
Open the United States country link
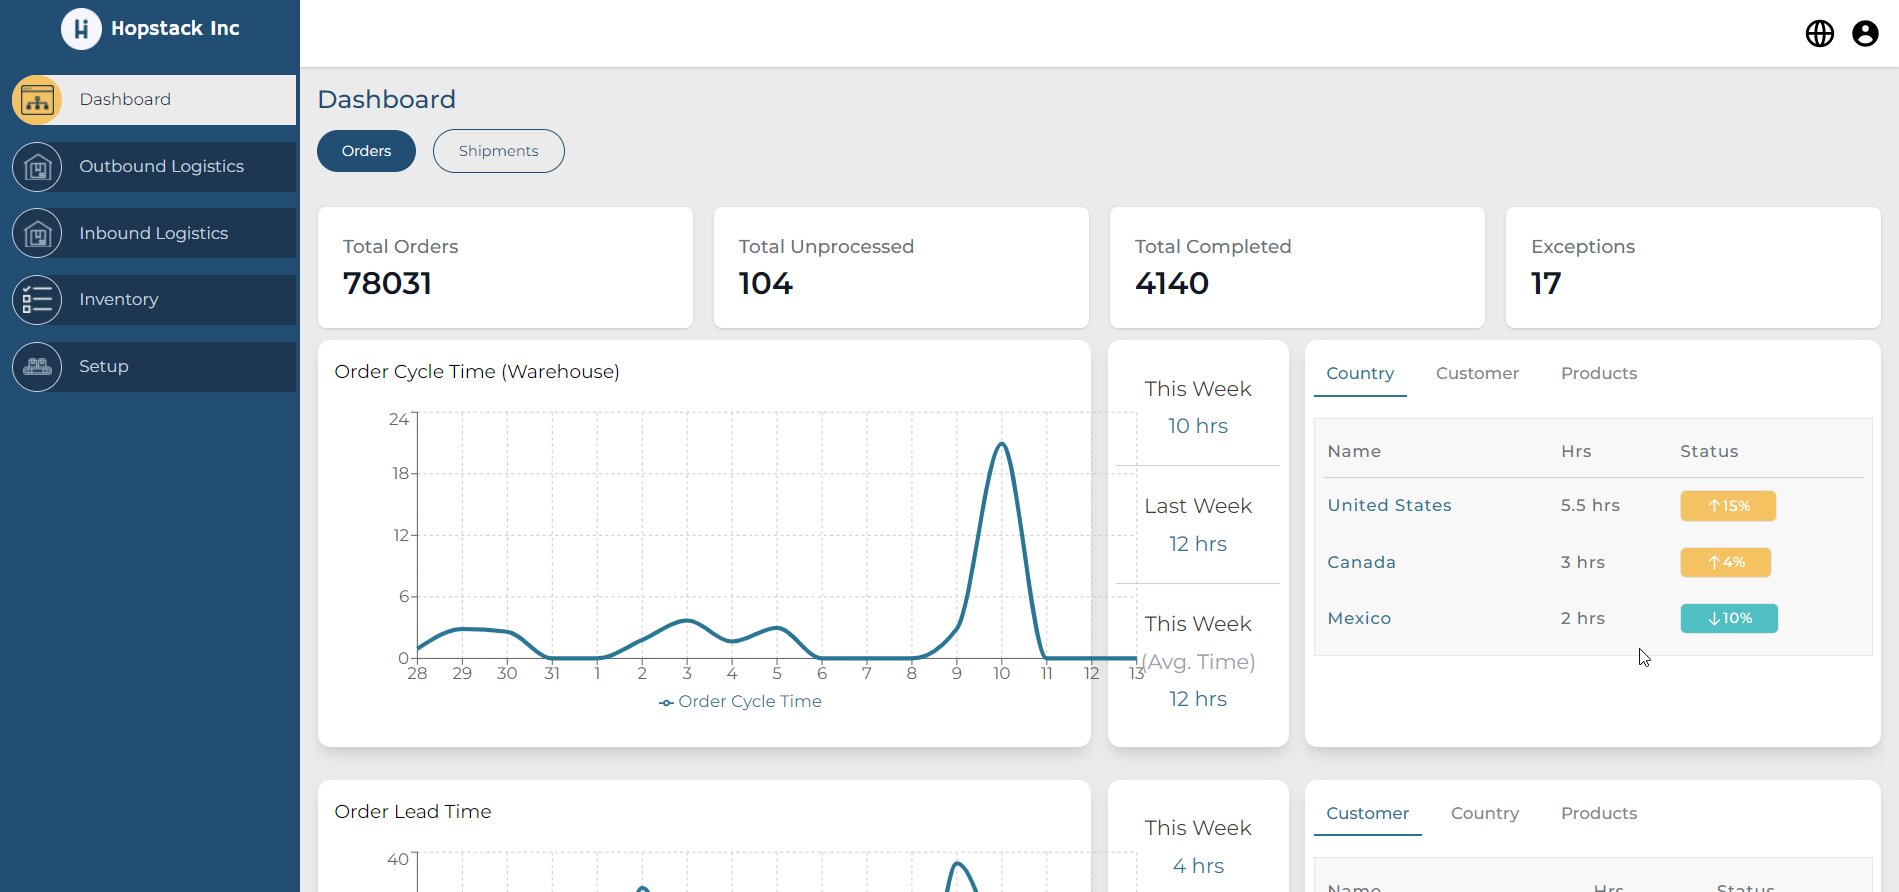click(x=1389, y=506)
